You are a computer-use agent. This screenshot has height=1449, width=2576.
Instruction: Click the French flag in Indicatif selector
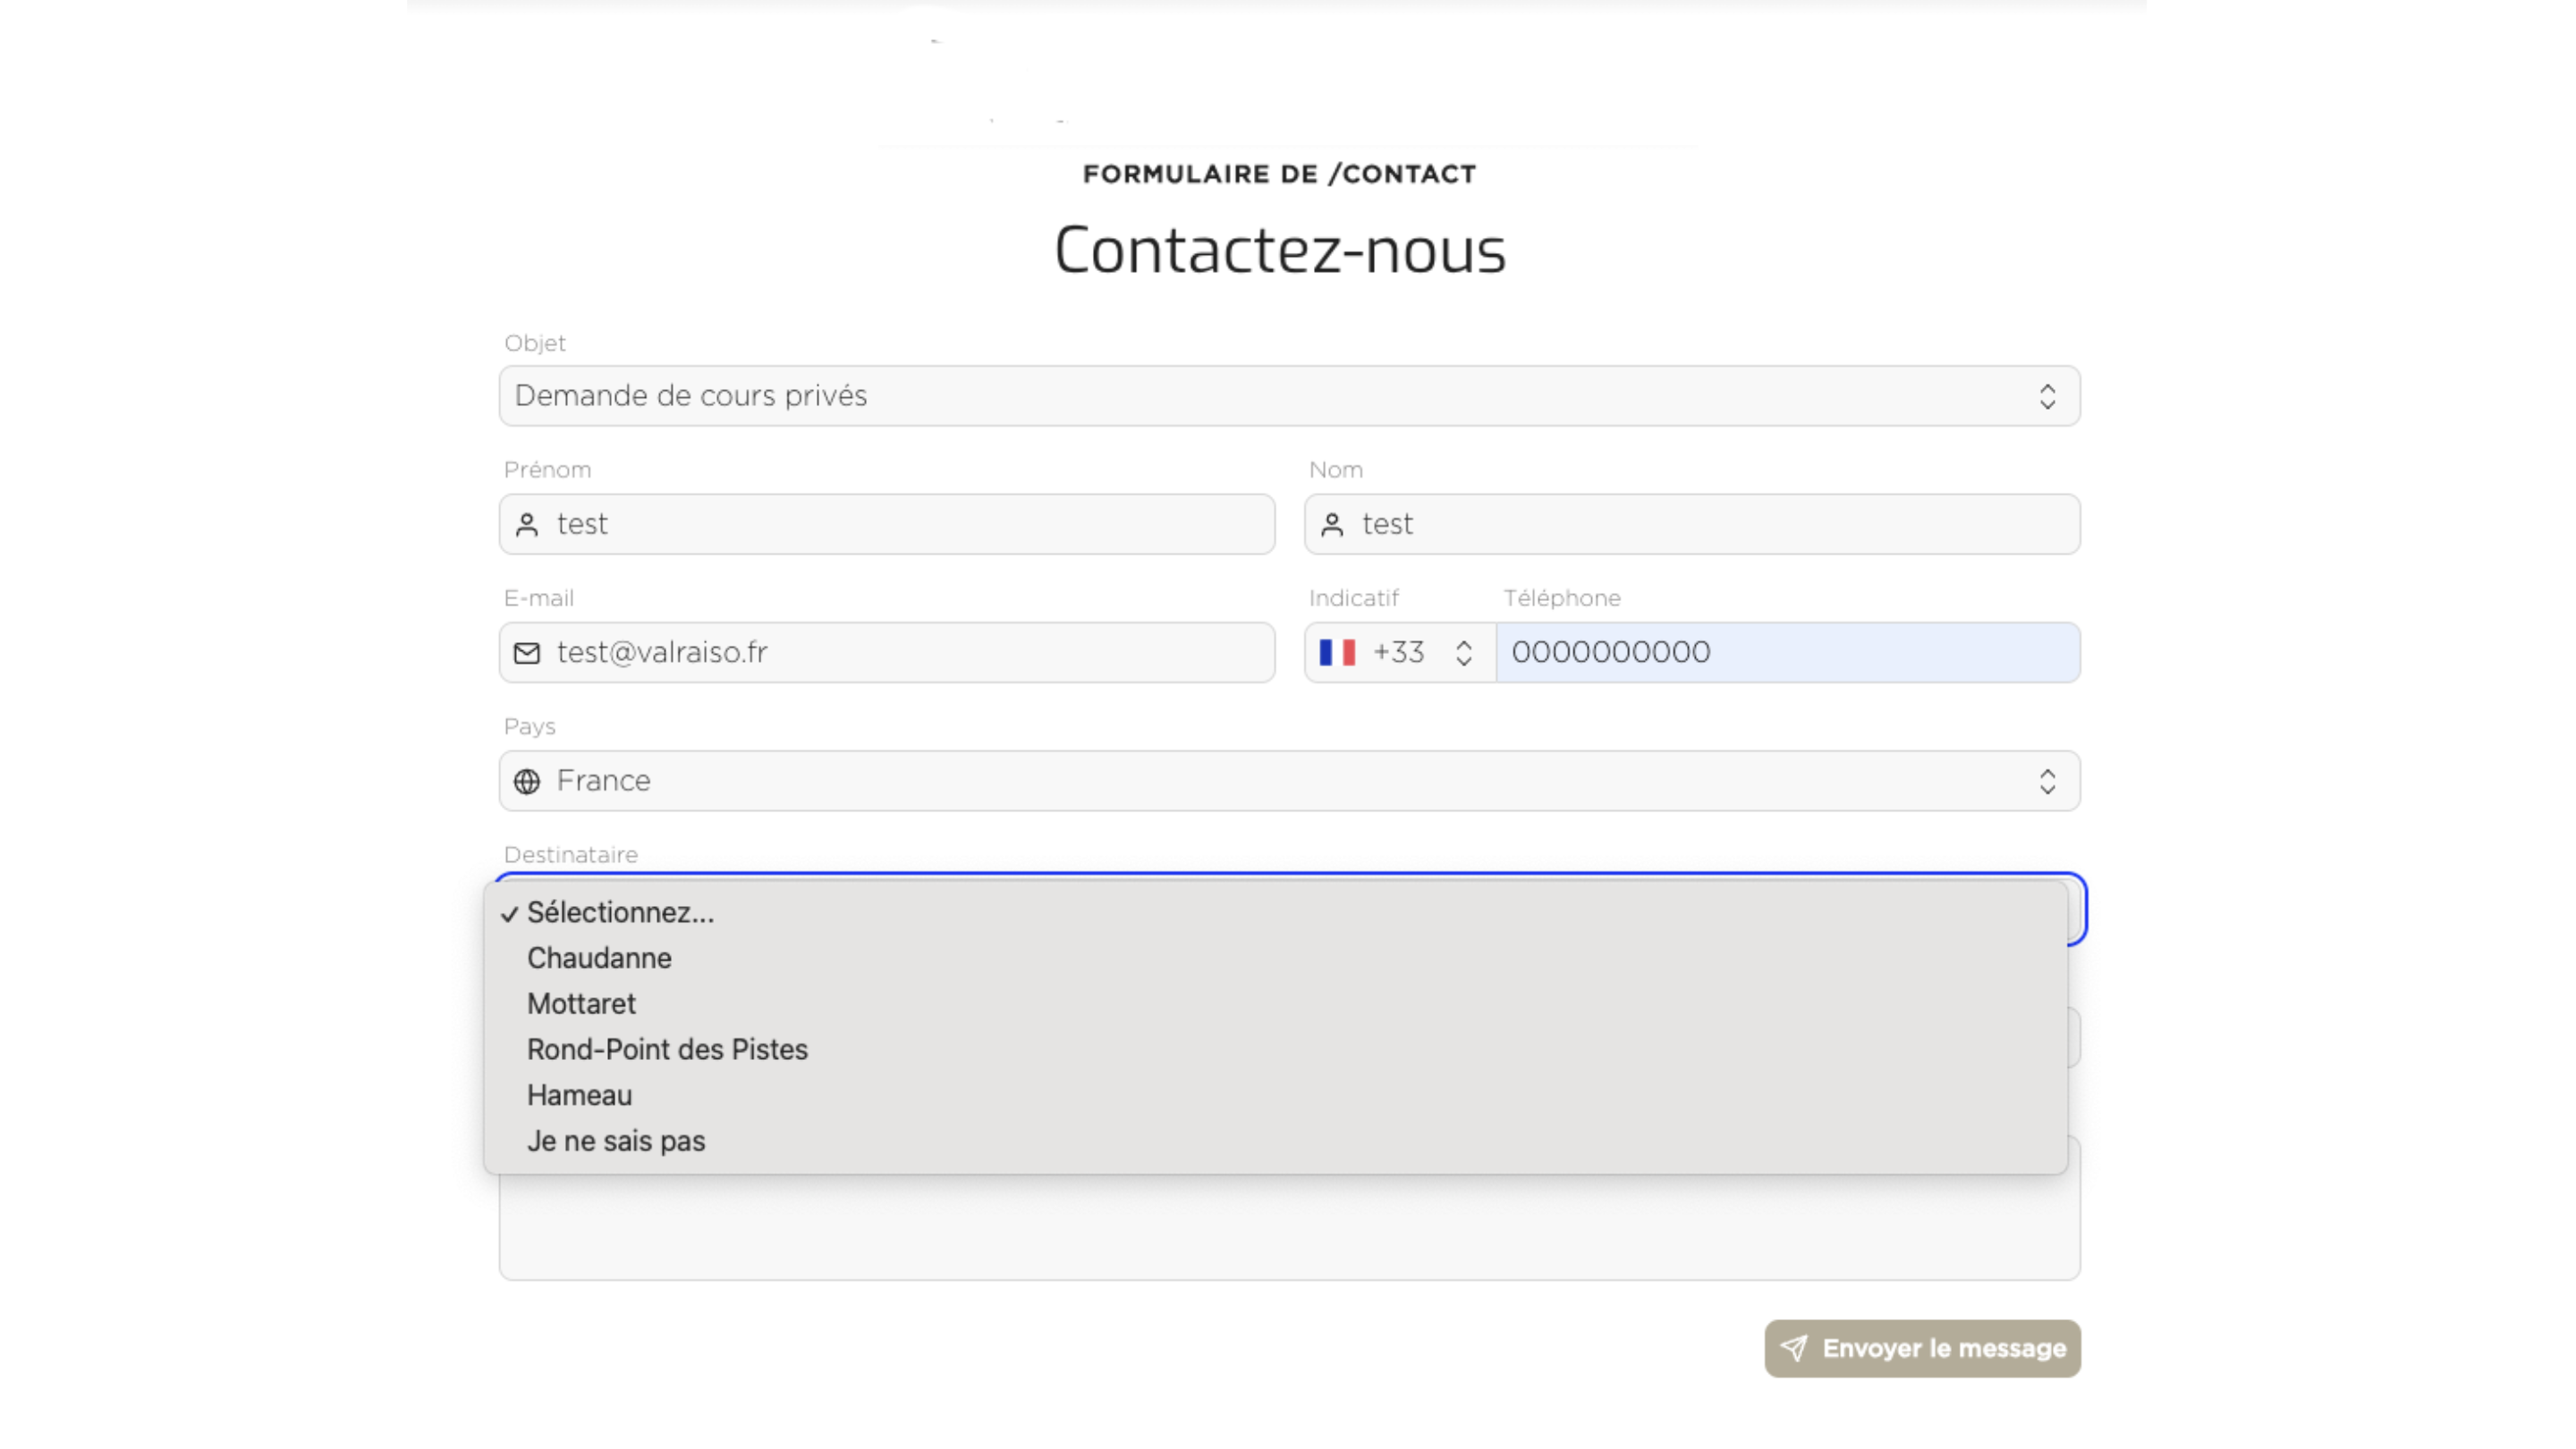1337,653
